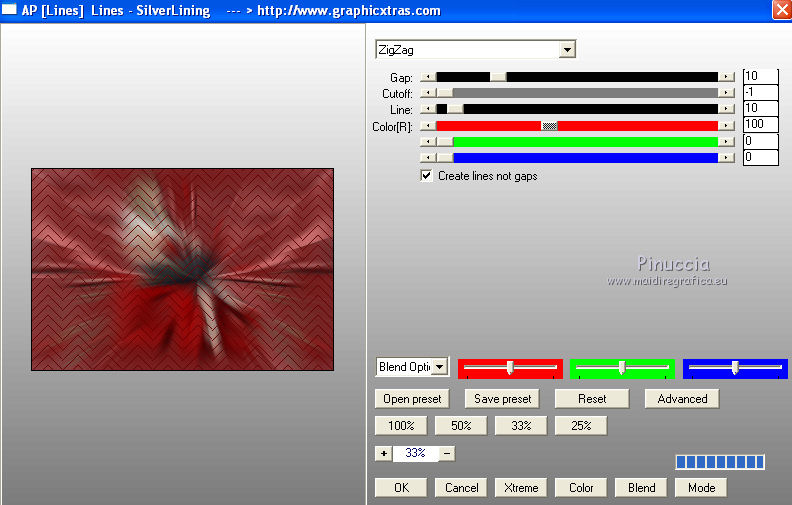Click the green value field showing 0
The width and height of the screenshot is (792, 505).
pyautogui.click(x=760, y=141)
